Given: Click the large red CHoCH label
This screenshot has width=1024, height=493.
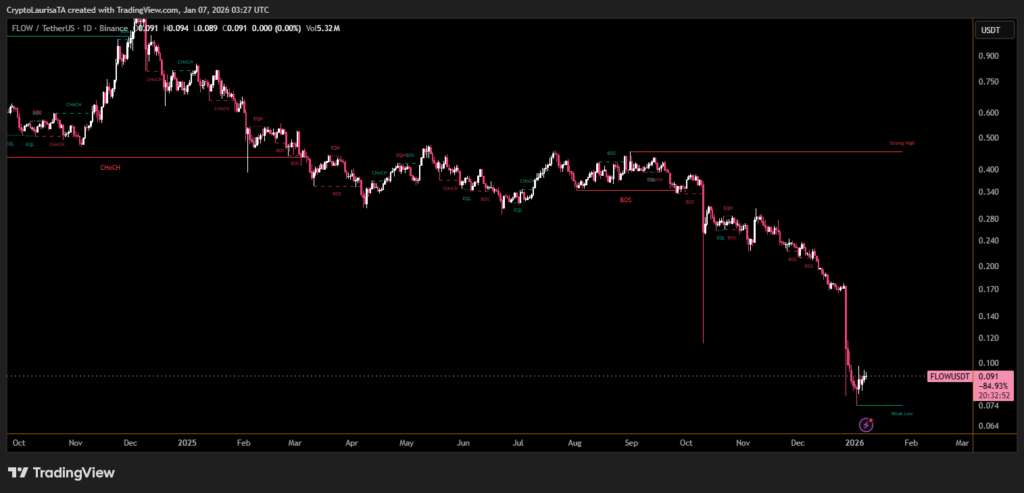Looking at the screenshot, I should click(111, 167).
